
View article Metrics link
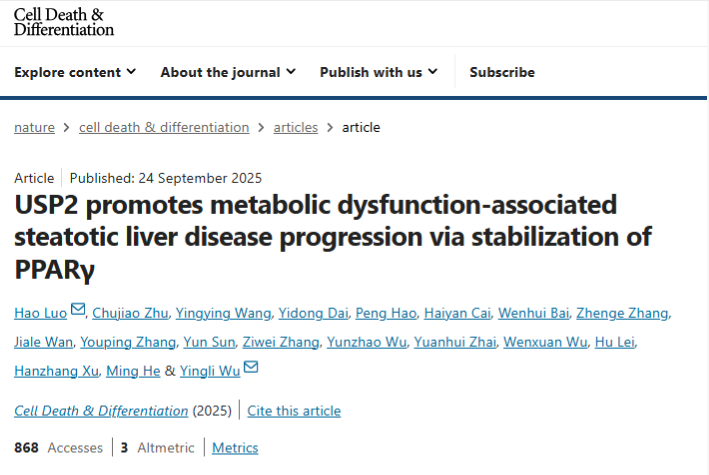(x=235, y=448)
